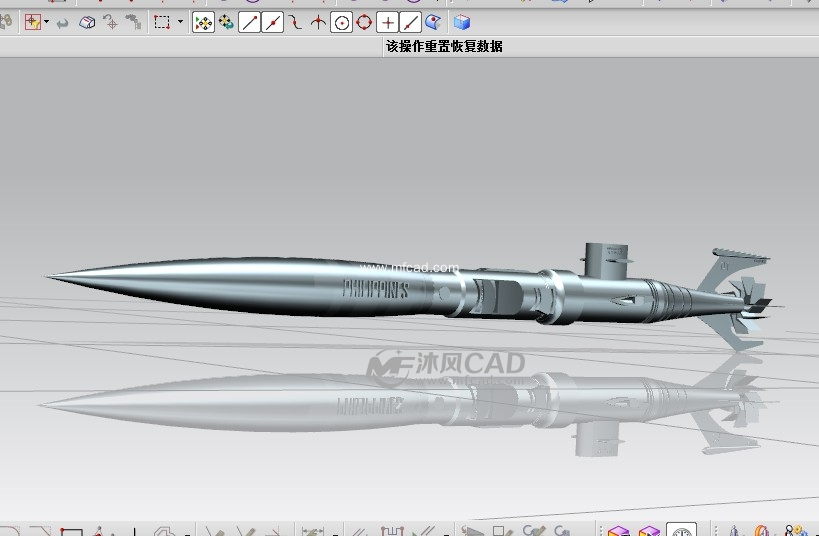Toggle the Midpoint snap option
This screenshot has width=819, height=536.
pos(272,22)
